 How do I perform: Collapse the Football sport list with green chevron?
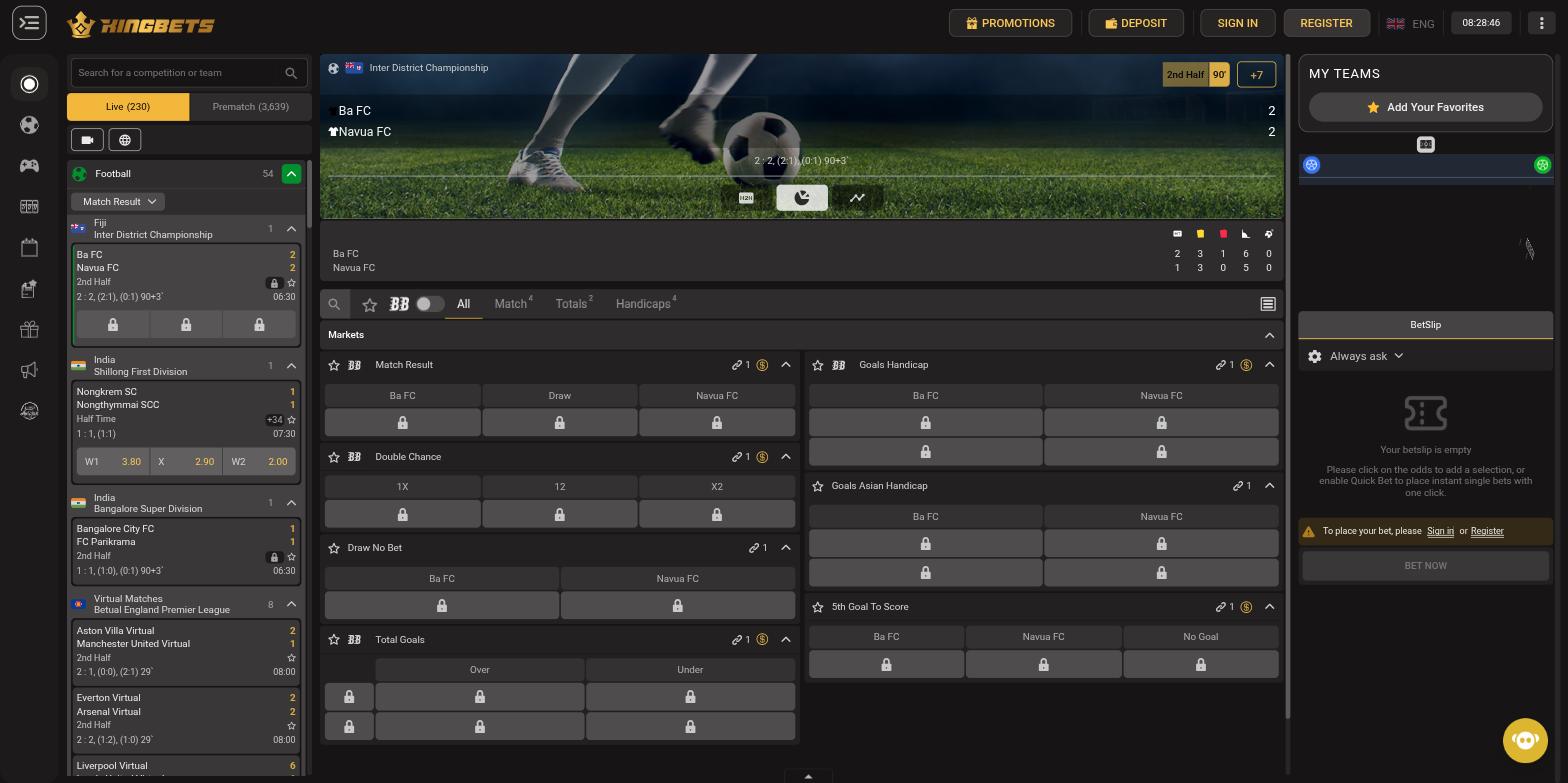coord(291,174)
